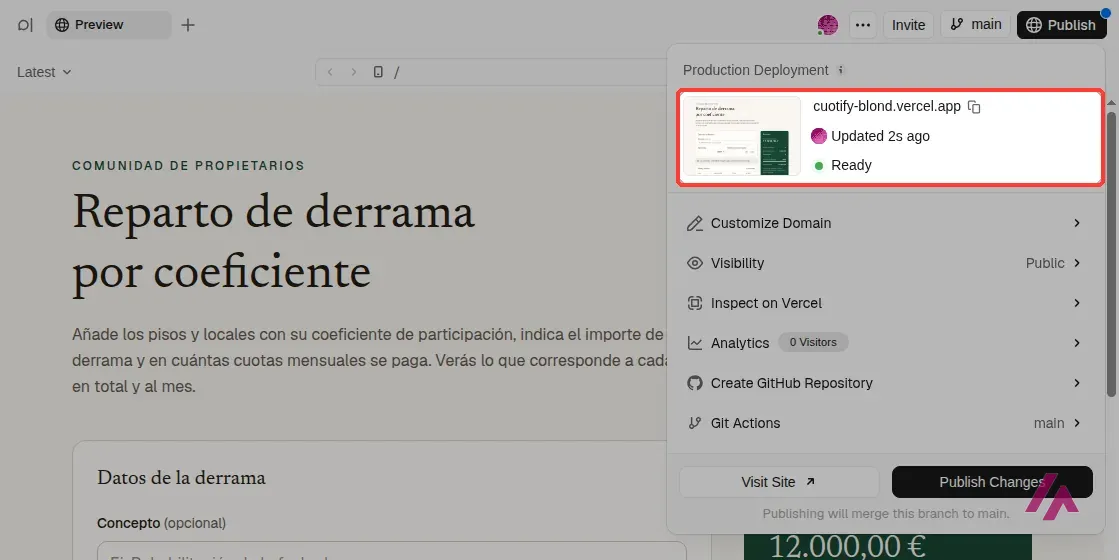This screenshot has height=560, width=1119.
Task: Open the main branch selector
Action: (976, 24)
